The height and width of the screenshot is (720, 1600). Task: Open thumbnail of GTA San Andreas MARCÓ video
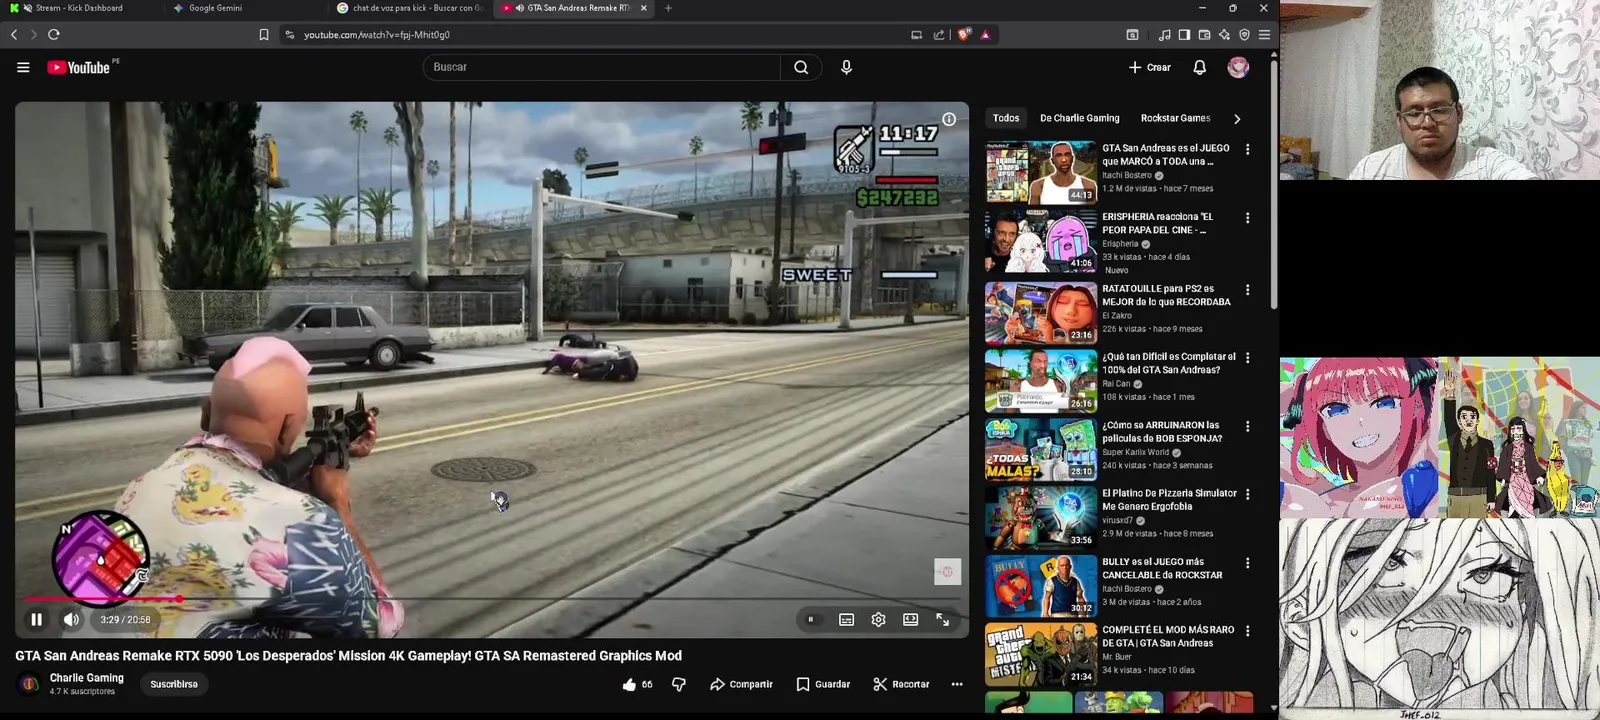[x=1041, y=172]
